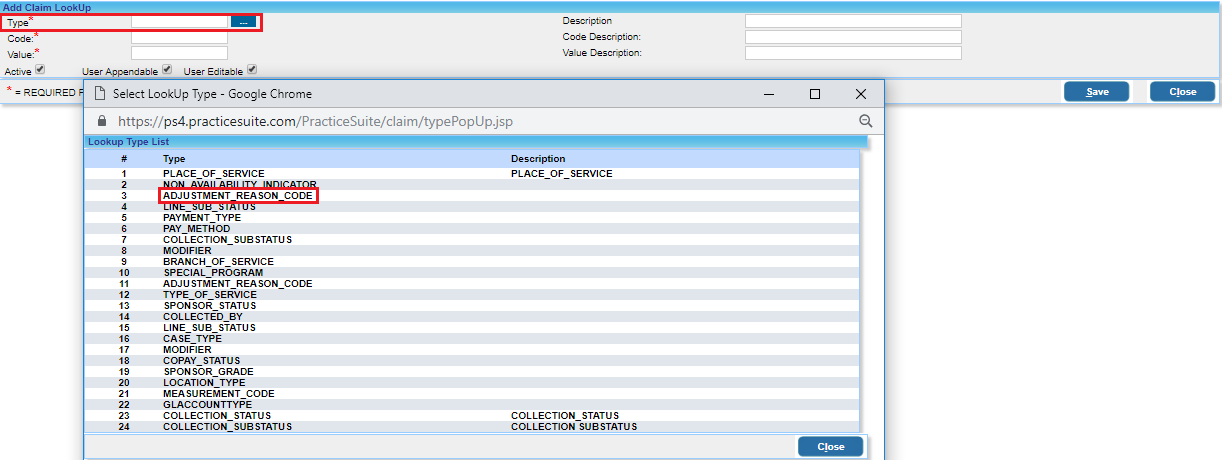Choose PAYMENT_TYPE from the lookup list
This screenshot has width=1222, height=460.
[201, 218]
